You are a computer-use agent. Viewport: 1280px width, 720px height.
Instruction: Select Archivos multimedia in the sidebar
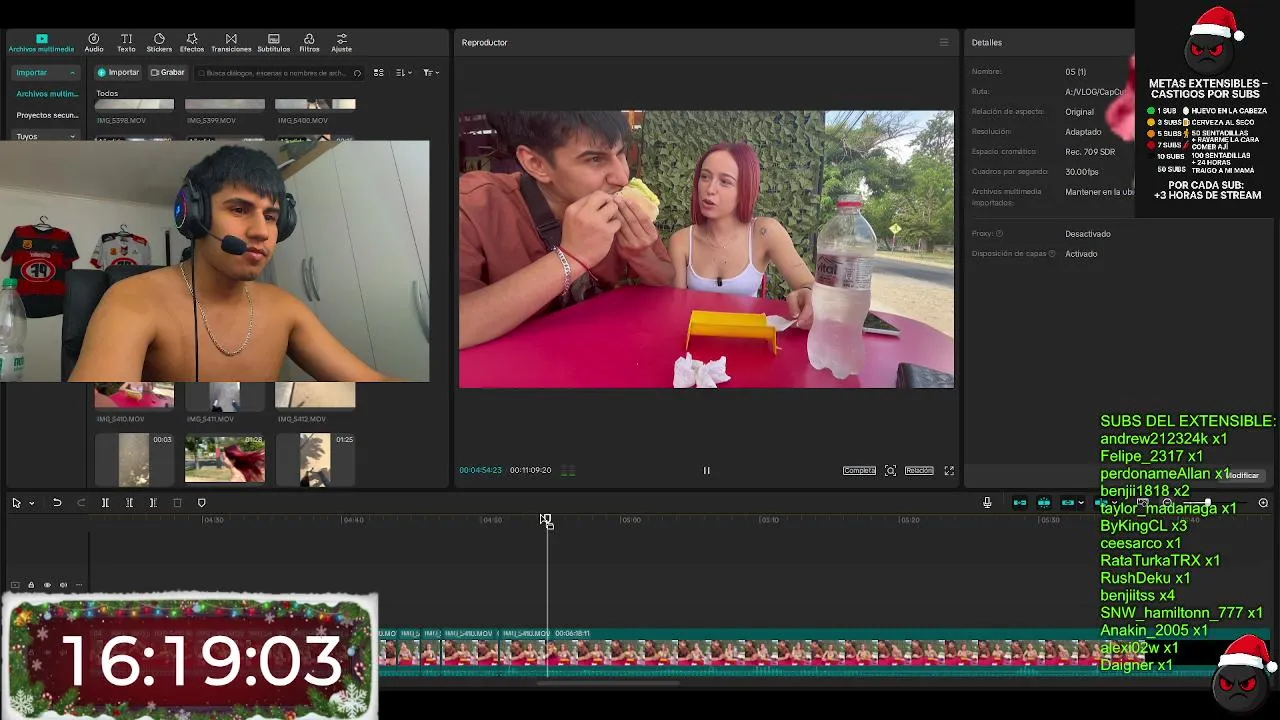47,94
